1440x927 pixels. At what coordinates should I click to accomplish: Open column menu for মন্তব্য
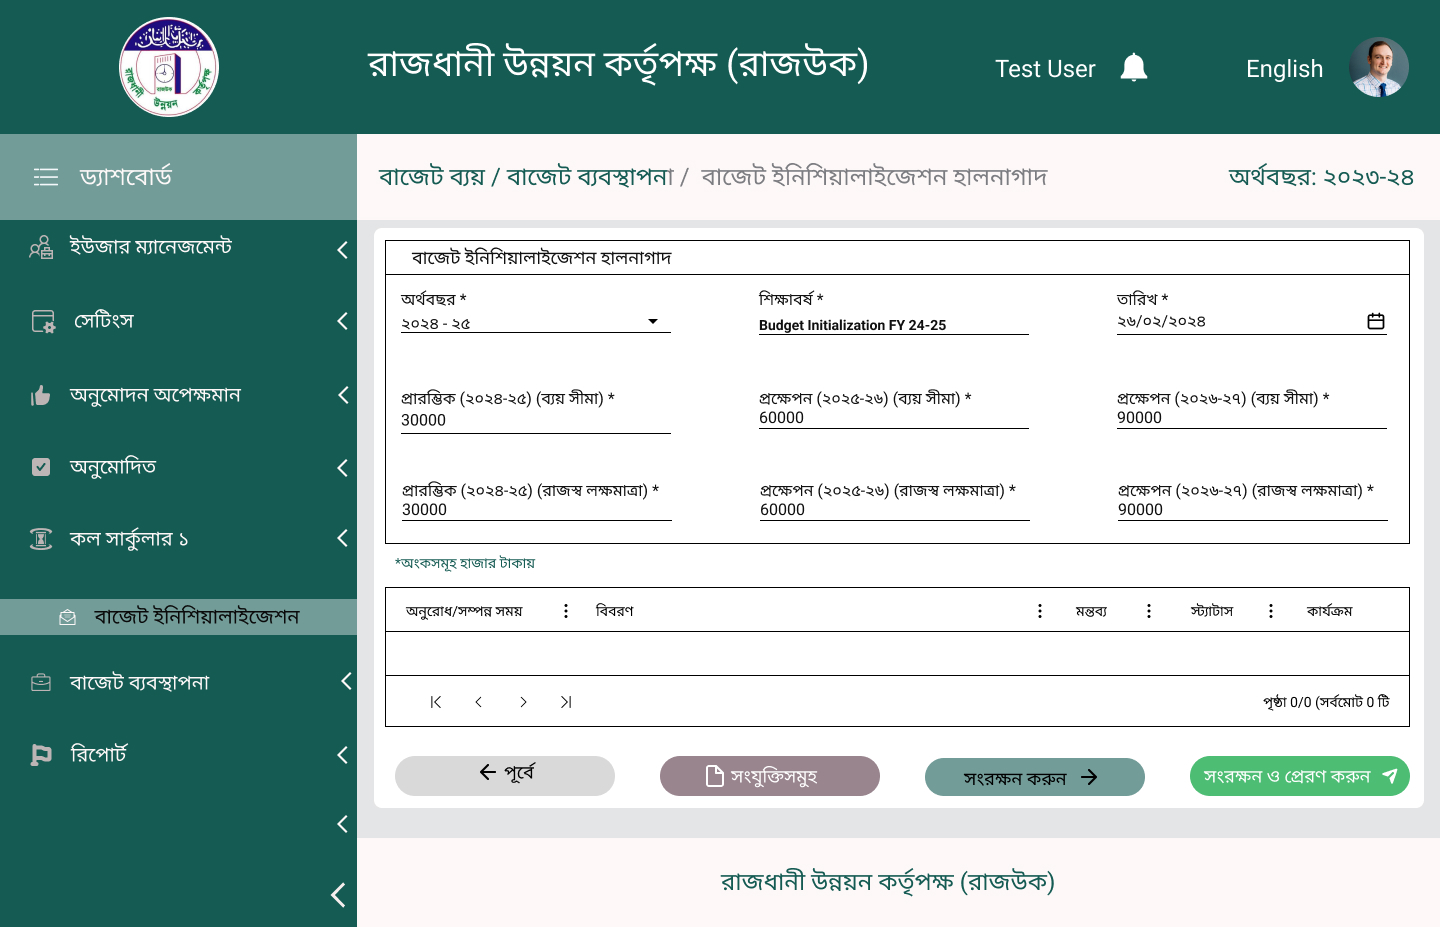coord(1149,611)
